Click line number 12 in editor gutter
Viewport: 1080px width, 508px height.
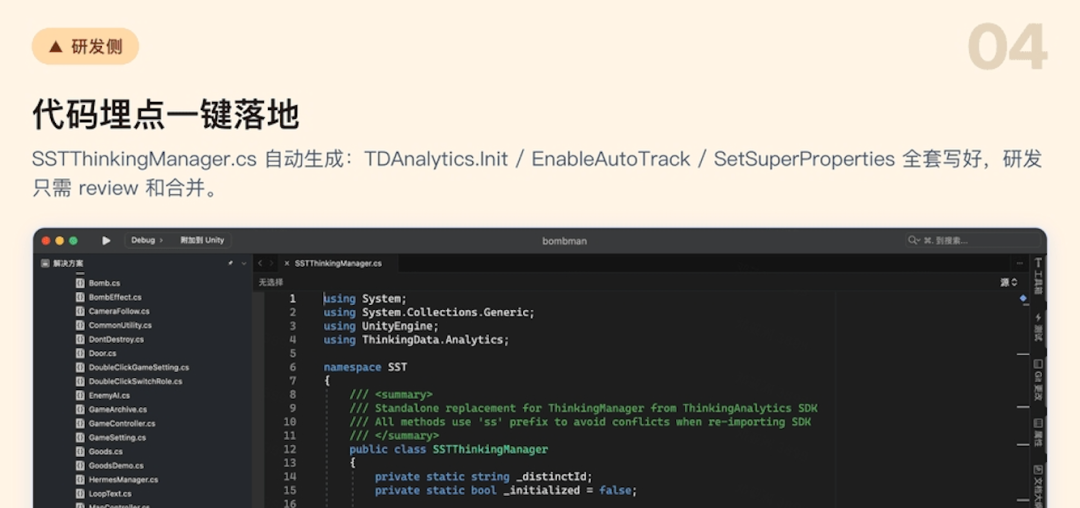290,449
